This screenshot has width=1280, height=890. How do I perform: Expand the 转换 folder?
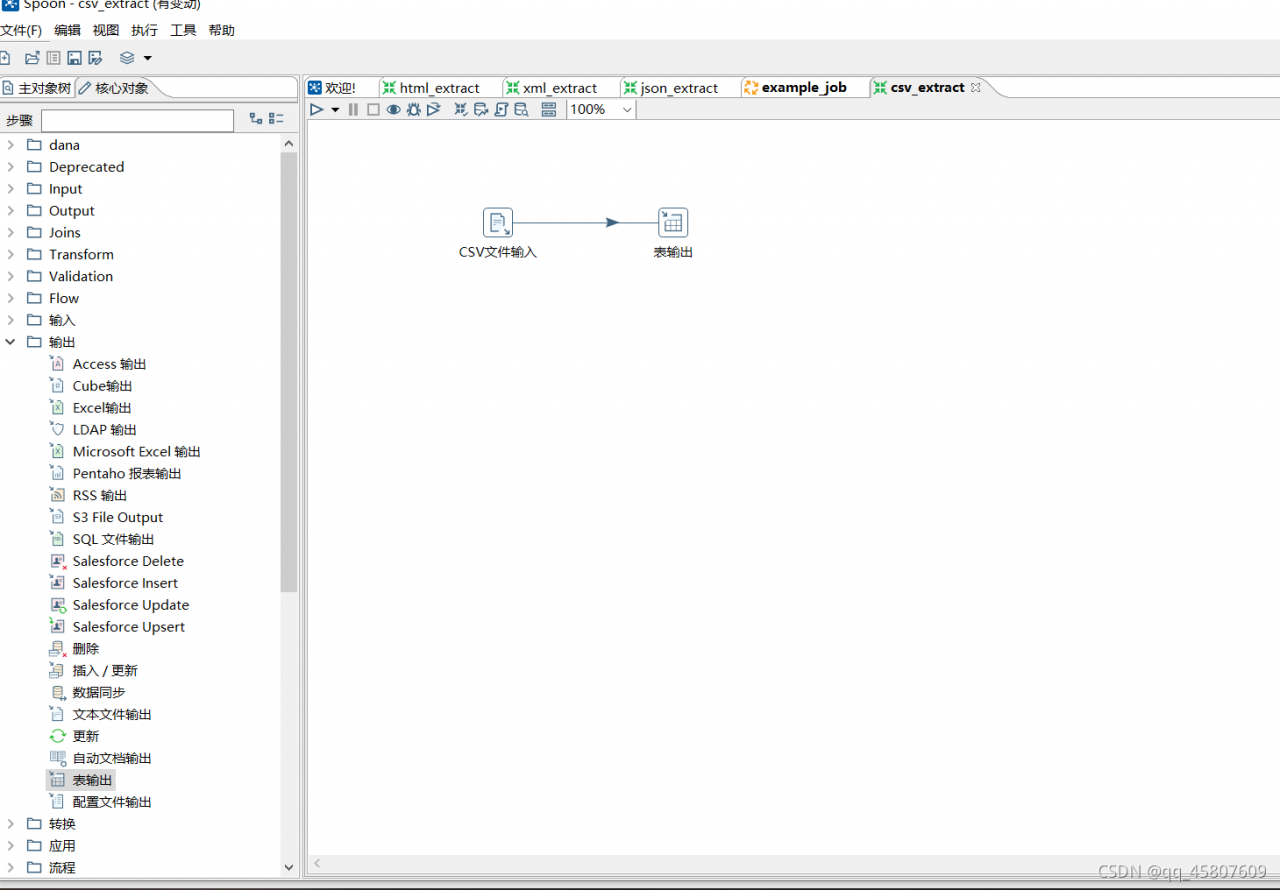click(x=11, y=825)
